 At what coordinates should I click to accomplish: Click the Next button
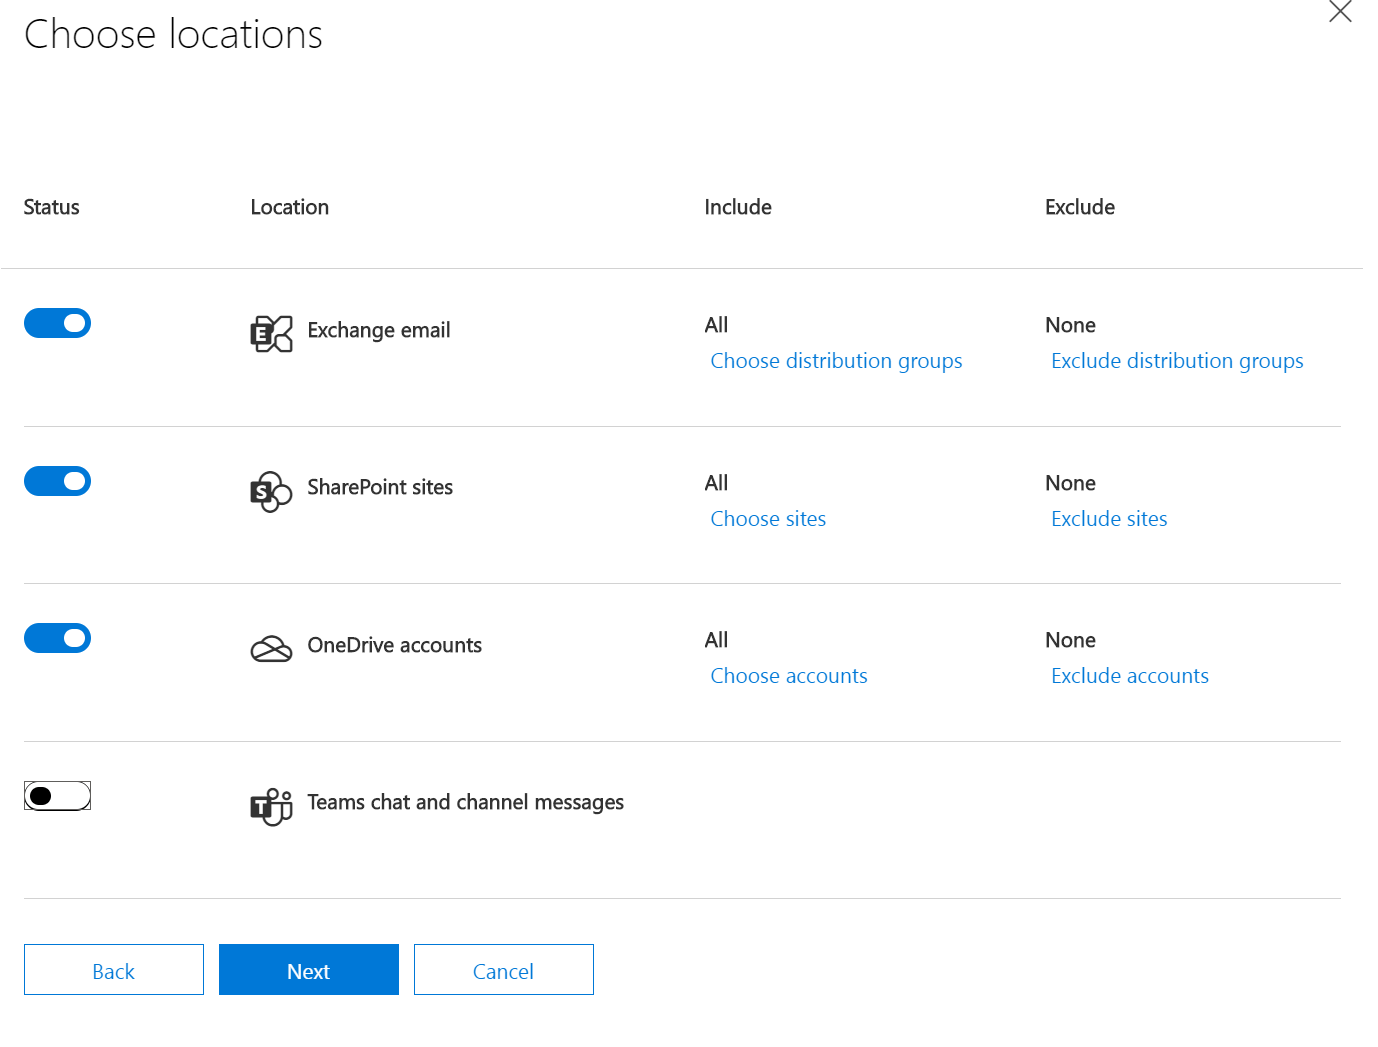coord(308,969)
